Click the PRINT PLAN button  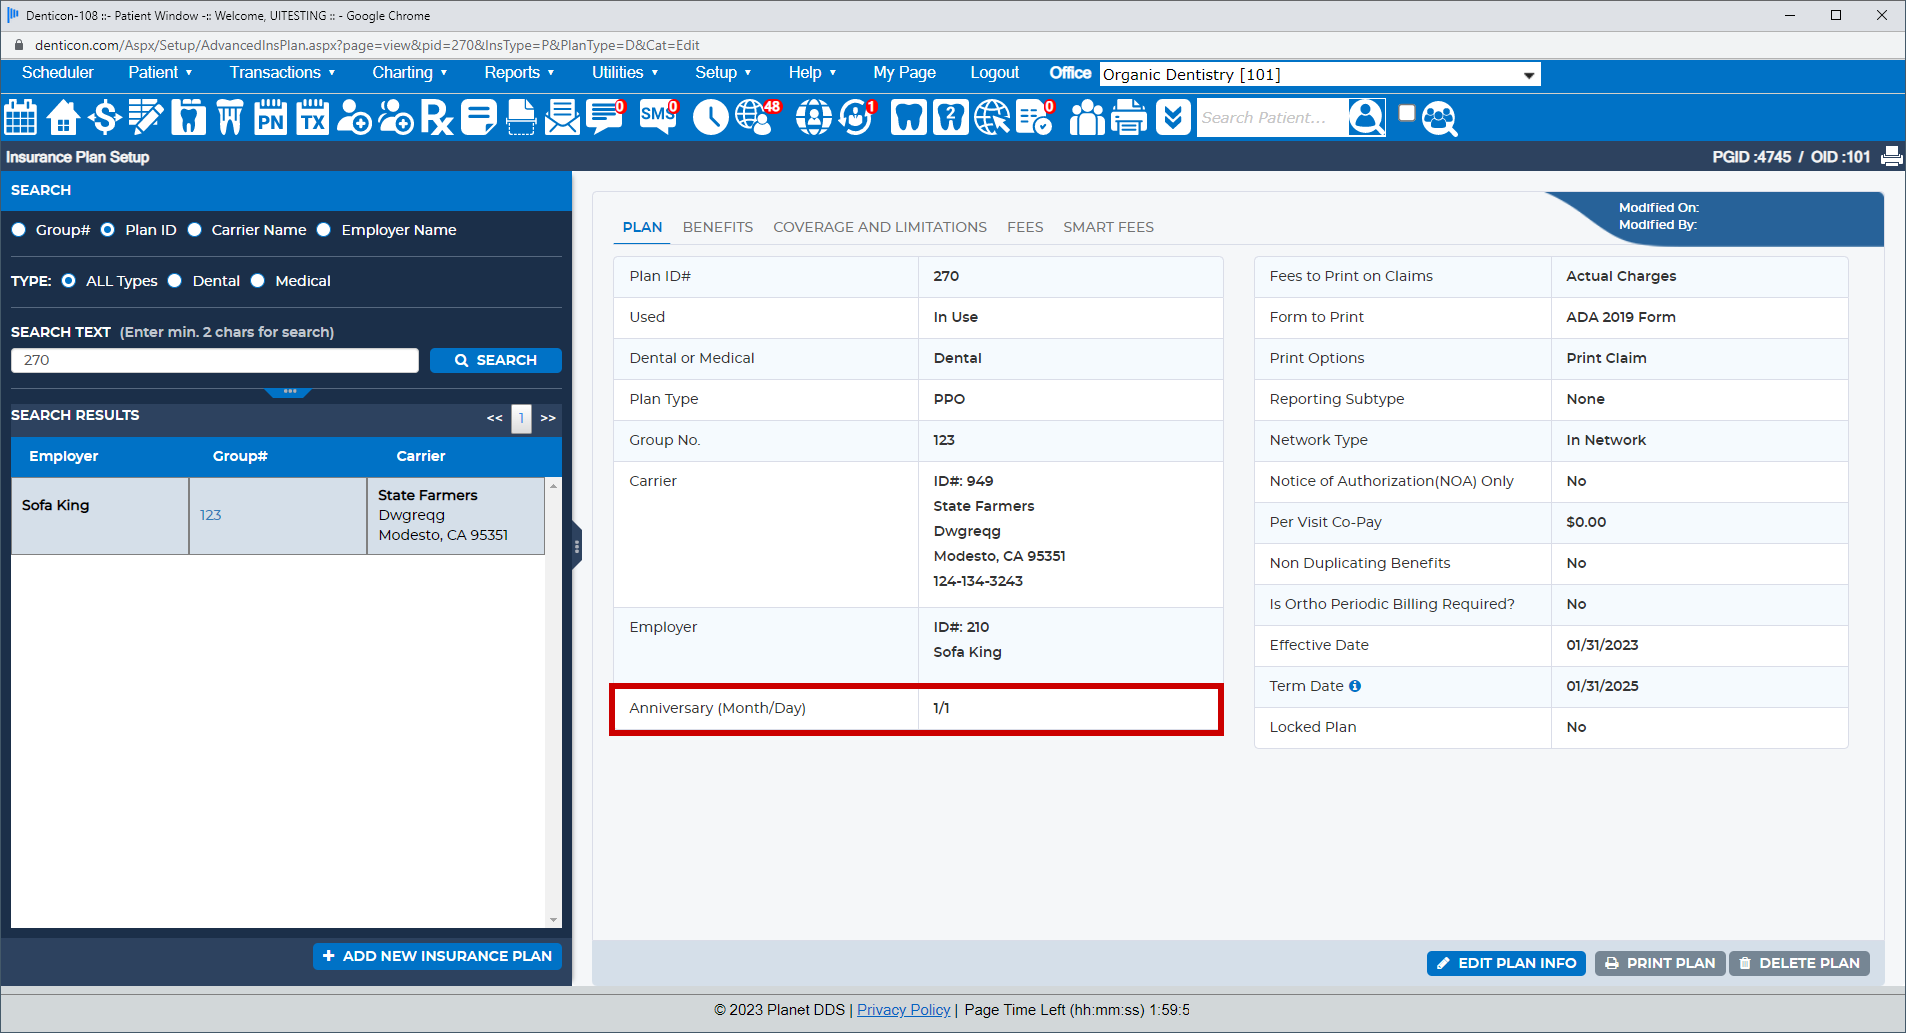(x=1660, y=963)
